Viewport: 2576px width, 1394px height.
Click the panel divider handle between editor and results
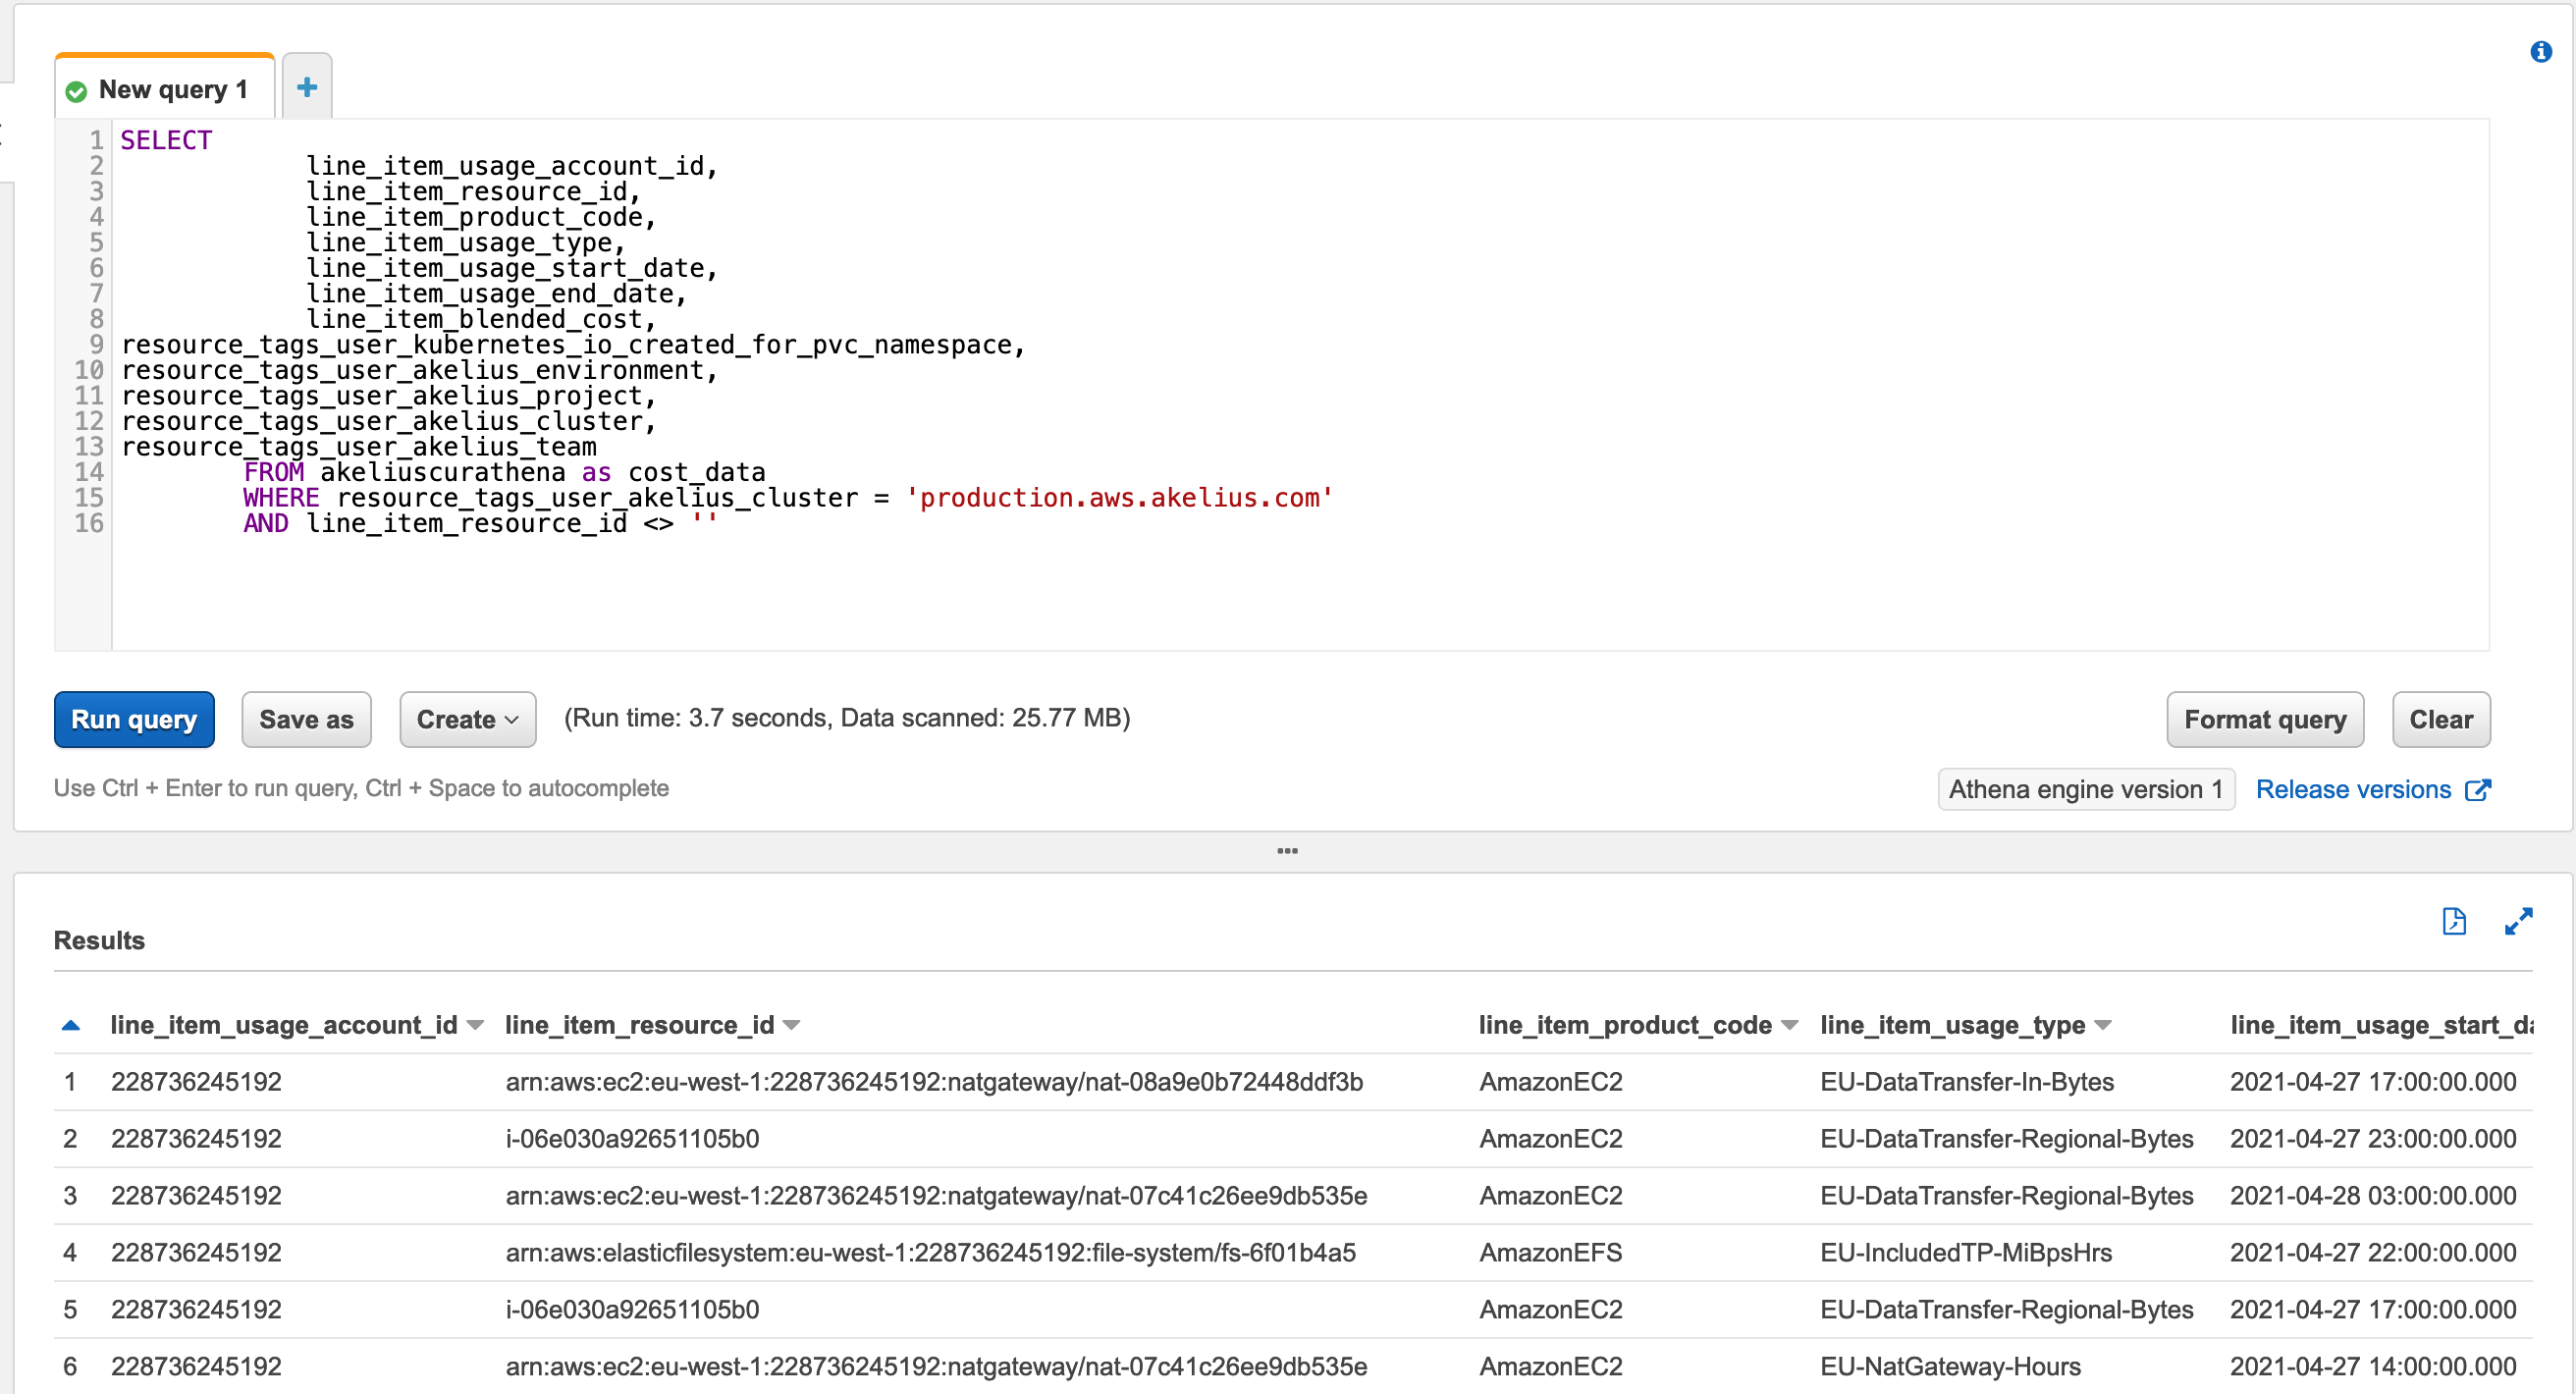(1287, 851)
